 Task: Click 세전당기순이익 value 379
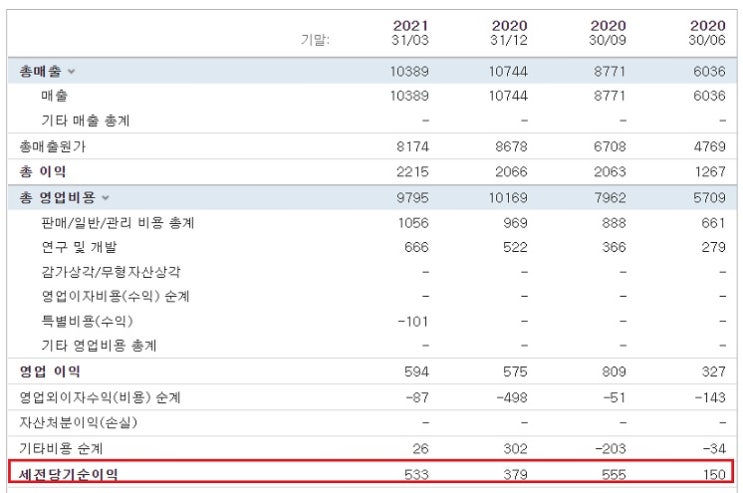coord(516,475)
